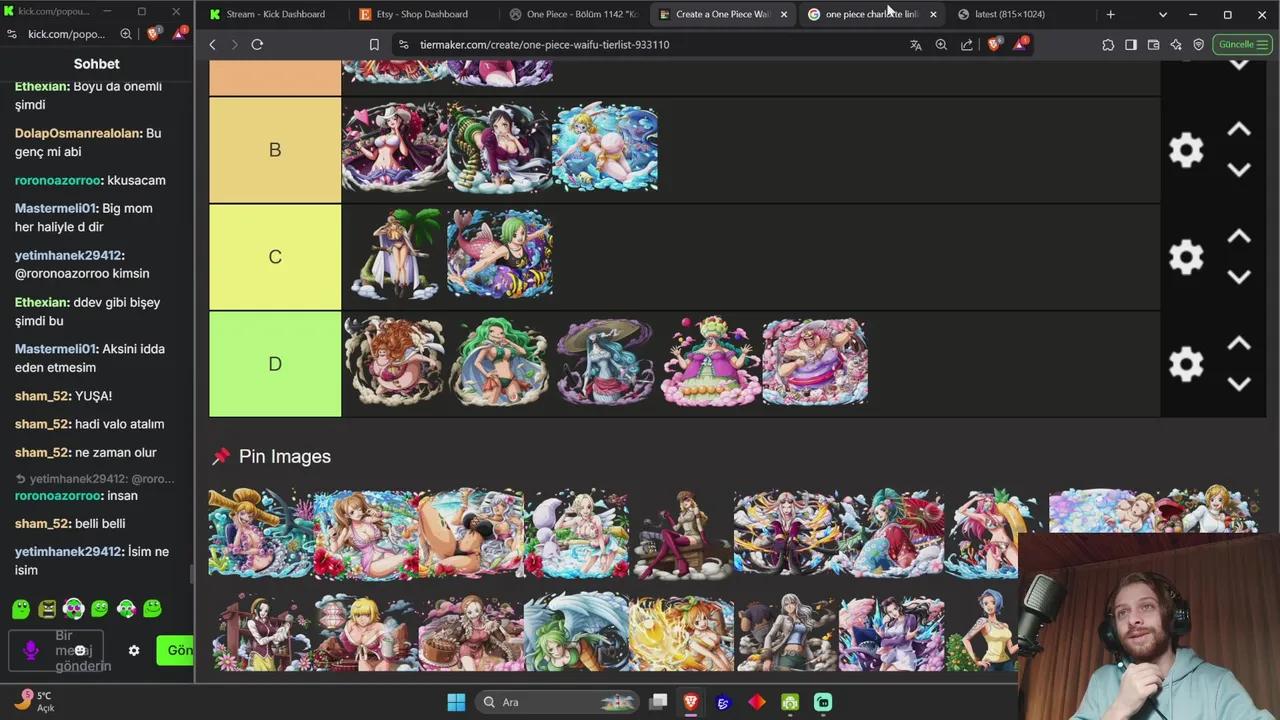Click the share page icon in the browser toolbar
1280x720 pixels.
[x=967, y=44]
